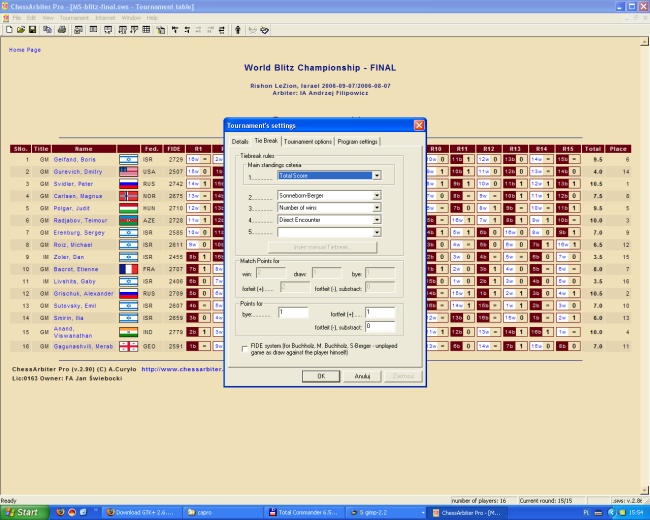650x520 pixels.
Task: Click the R13 round column header
Action: coord(515,149)
